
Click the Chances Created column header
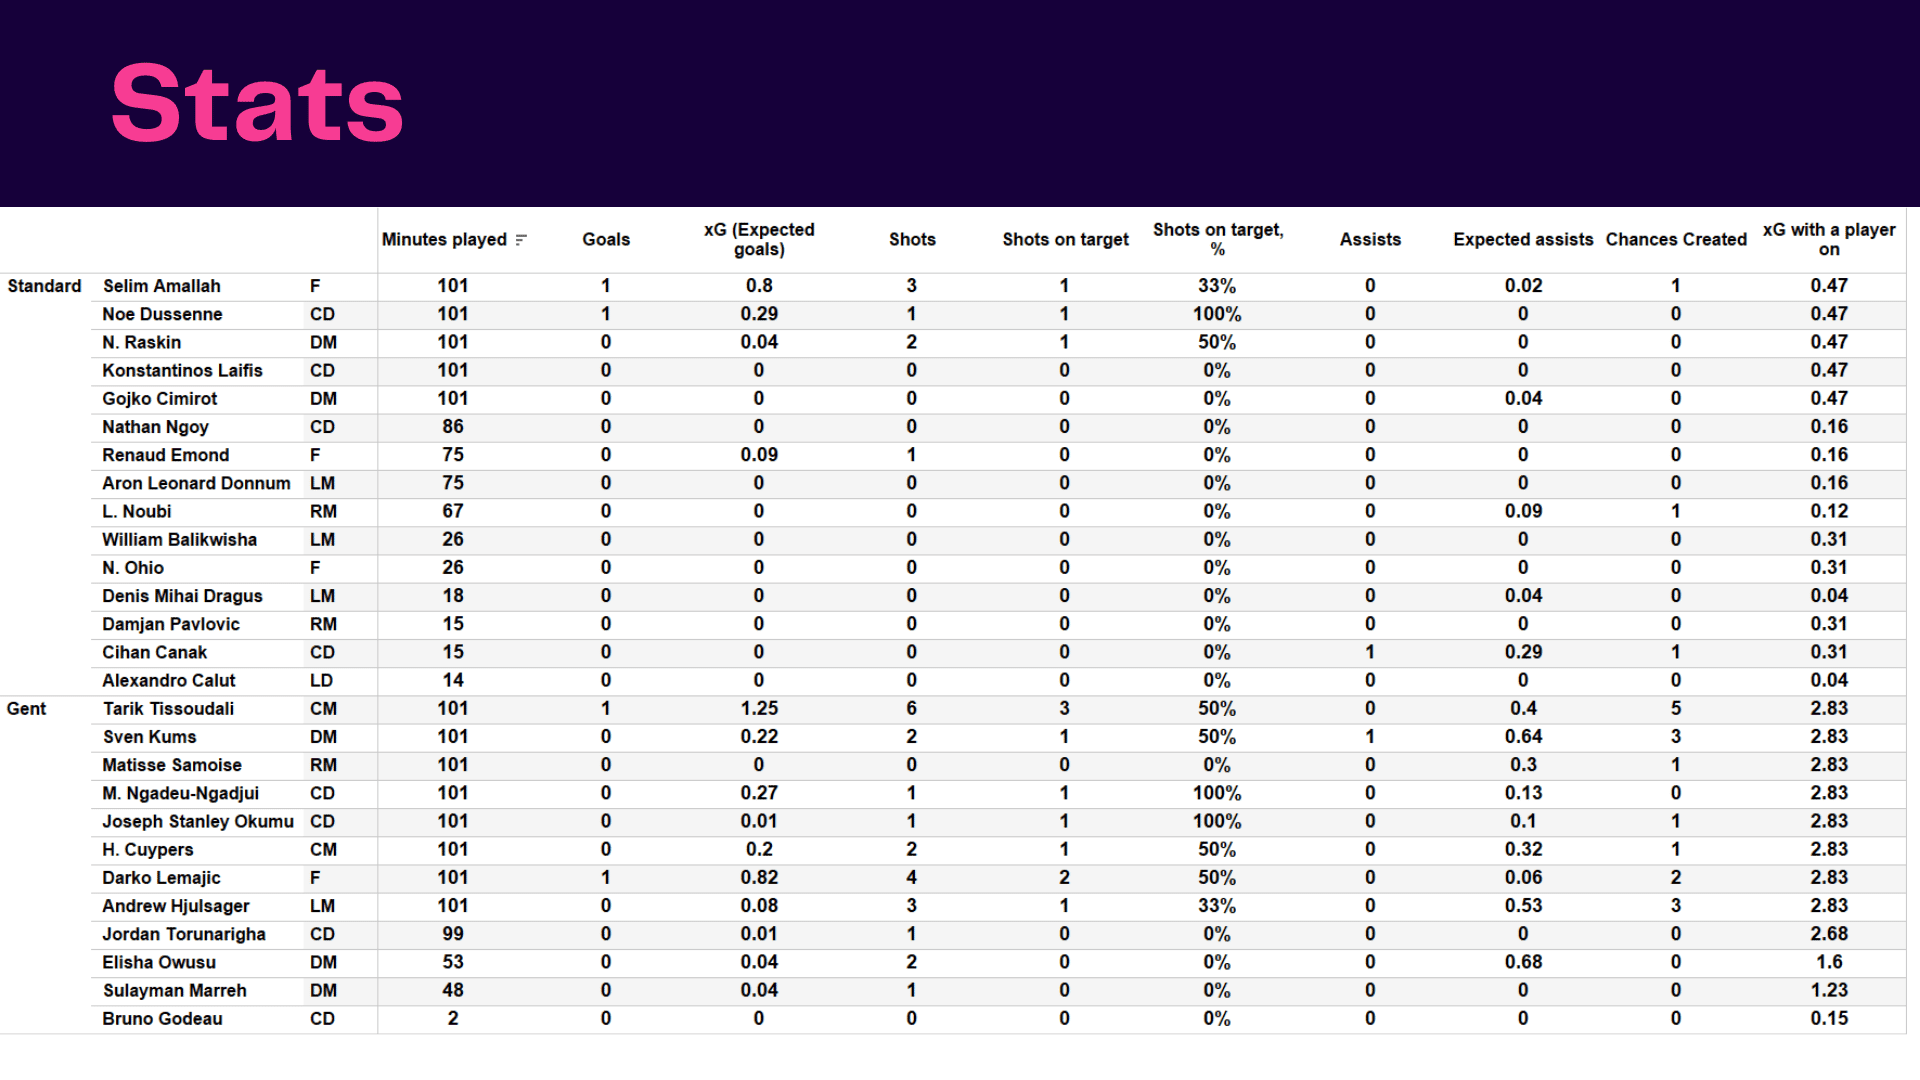[x=1676, y=240]
